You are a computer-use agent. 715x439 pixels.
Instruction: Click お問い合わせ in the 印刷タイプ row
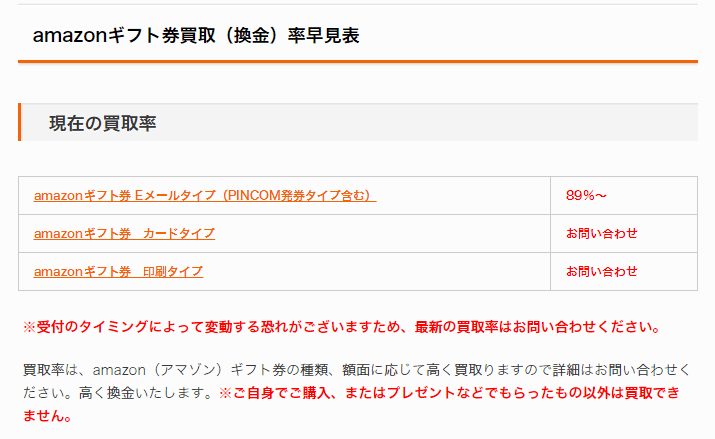601,272
